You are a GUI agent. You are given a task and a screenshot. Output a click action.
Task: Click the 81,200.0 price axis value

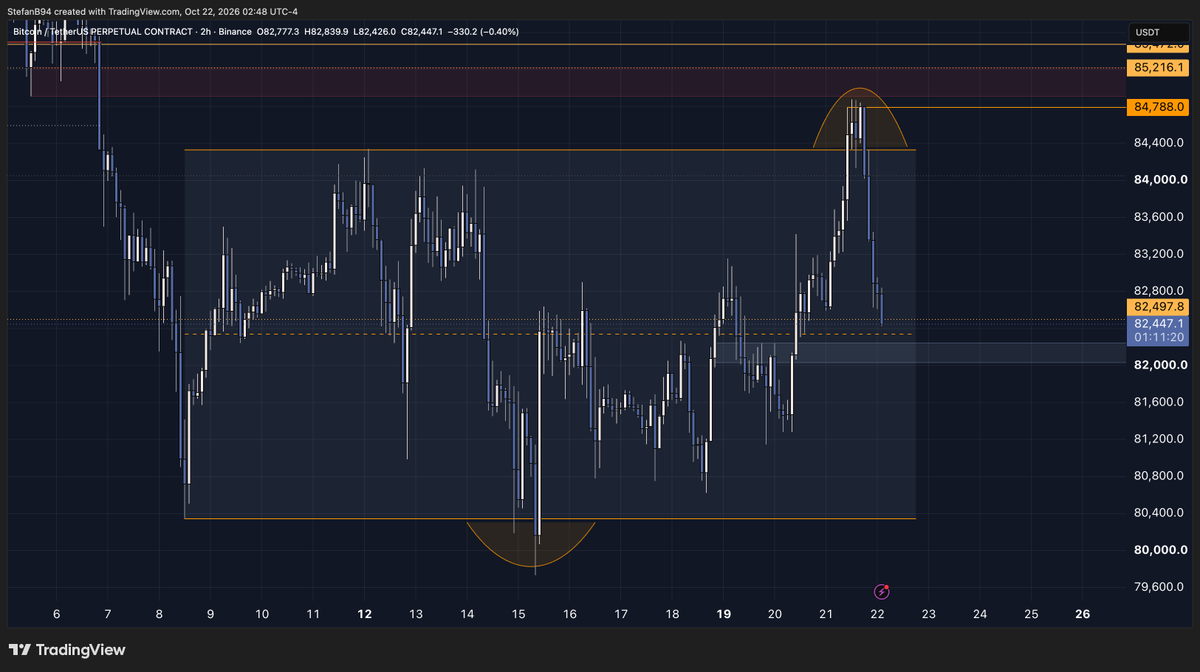1160,439
